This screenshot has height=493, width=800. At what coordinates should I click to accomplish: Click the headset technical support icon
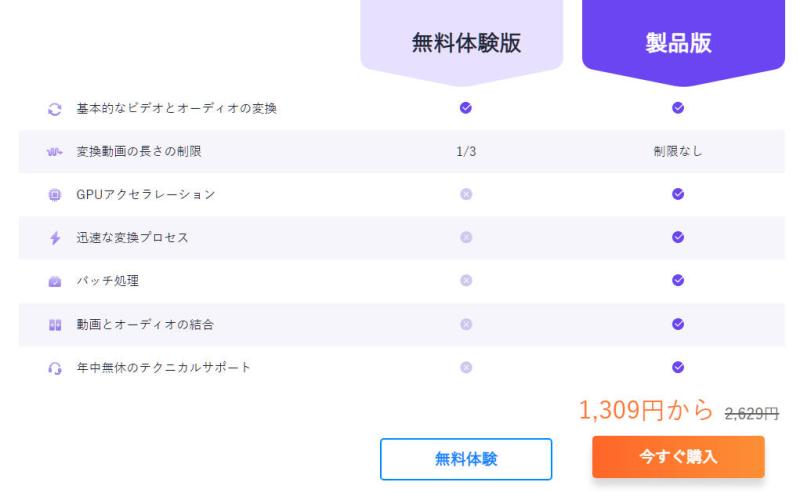[55, 368]
